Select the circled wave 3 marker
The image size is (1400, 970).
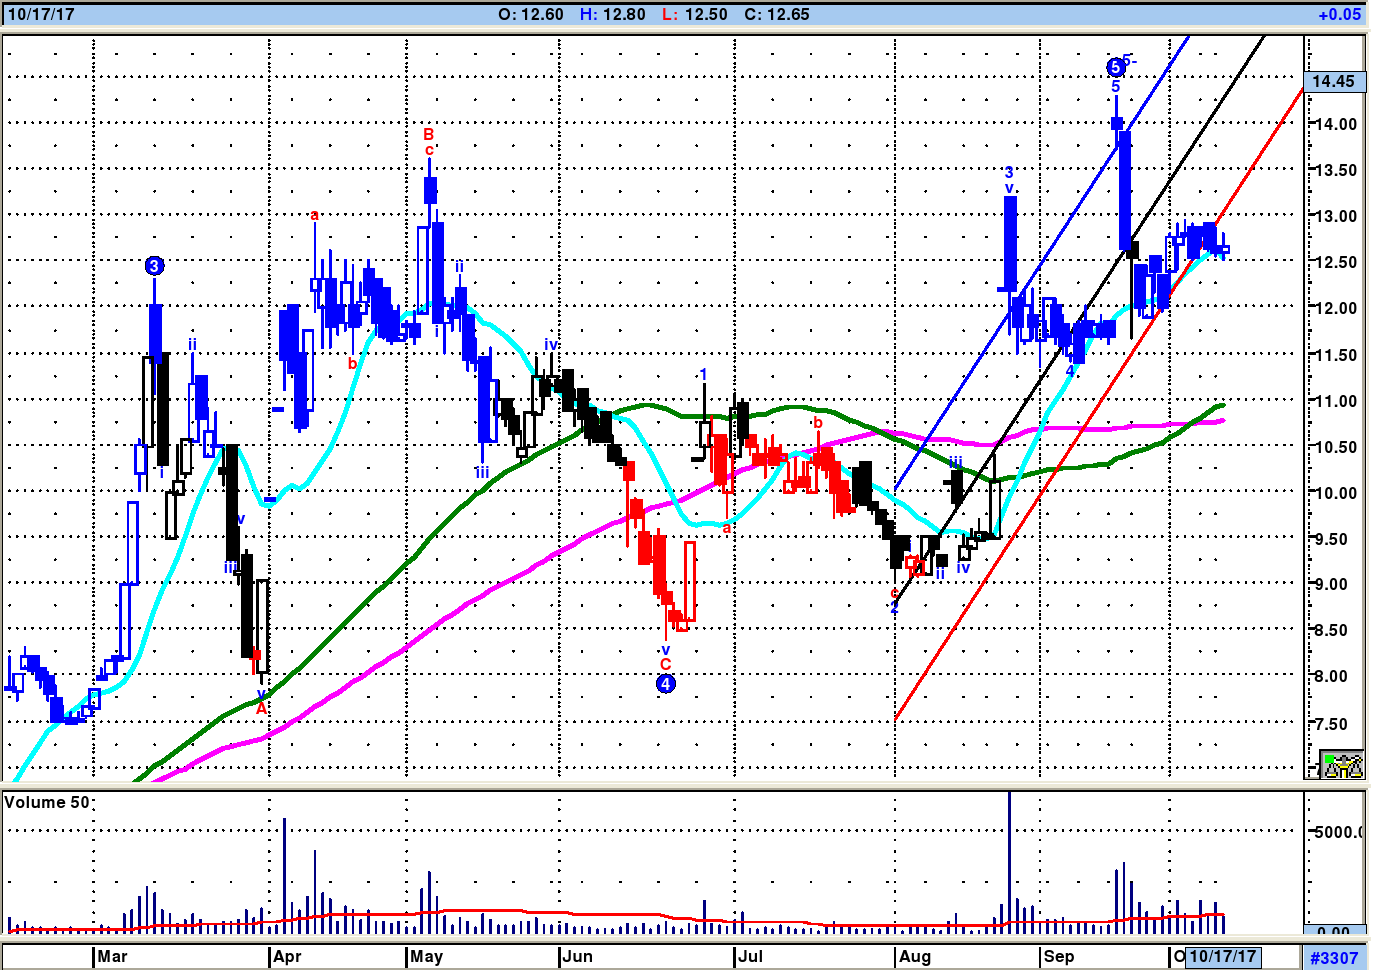(x=154, y=266)
